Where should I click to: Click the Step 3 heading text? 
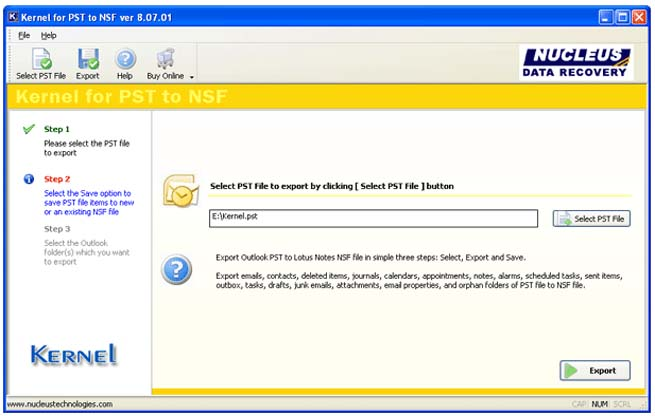click(57, 229)
